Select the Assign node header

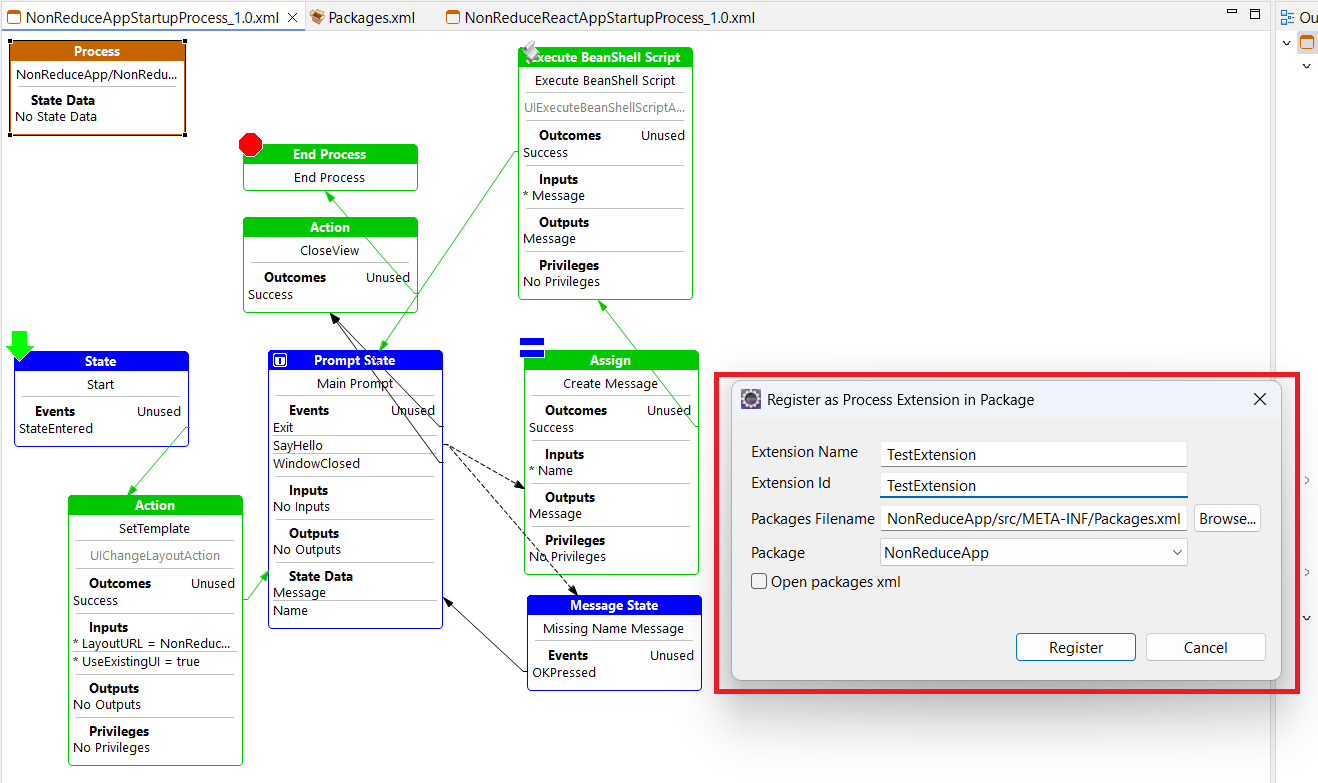pos(611,360)
